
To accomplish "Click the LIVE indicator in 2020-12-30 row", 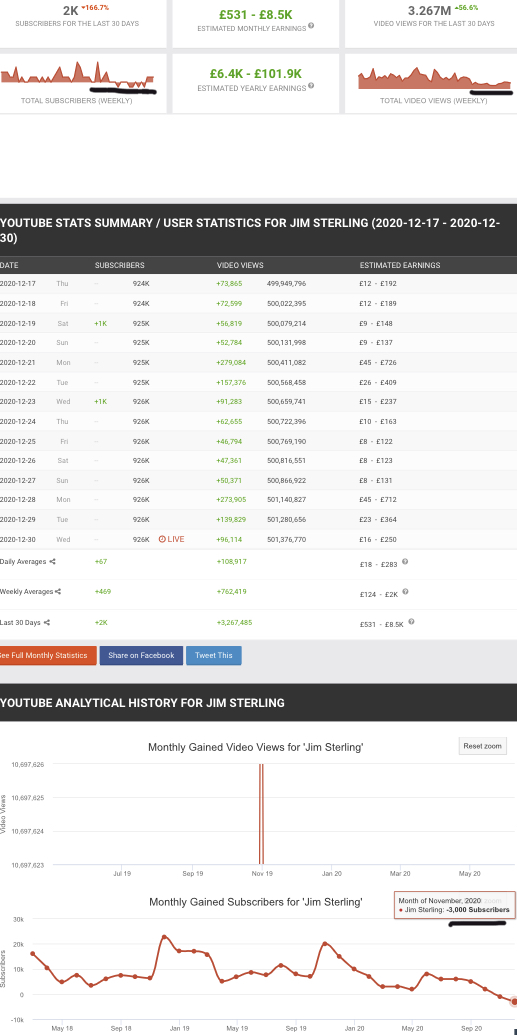I will point(172,539).
